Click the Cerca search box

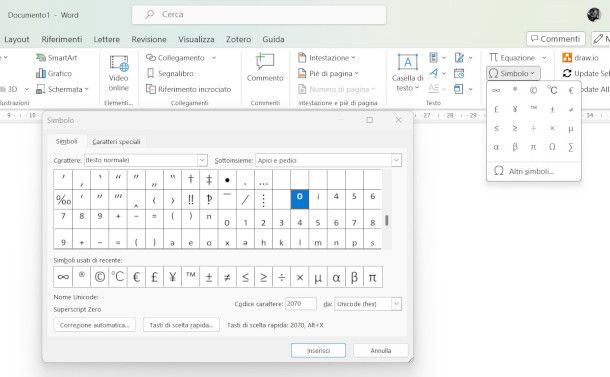259,15
